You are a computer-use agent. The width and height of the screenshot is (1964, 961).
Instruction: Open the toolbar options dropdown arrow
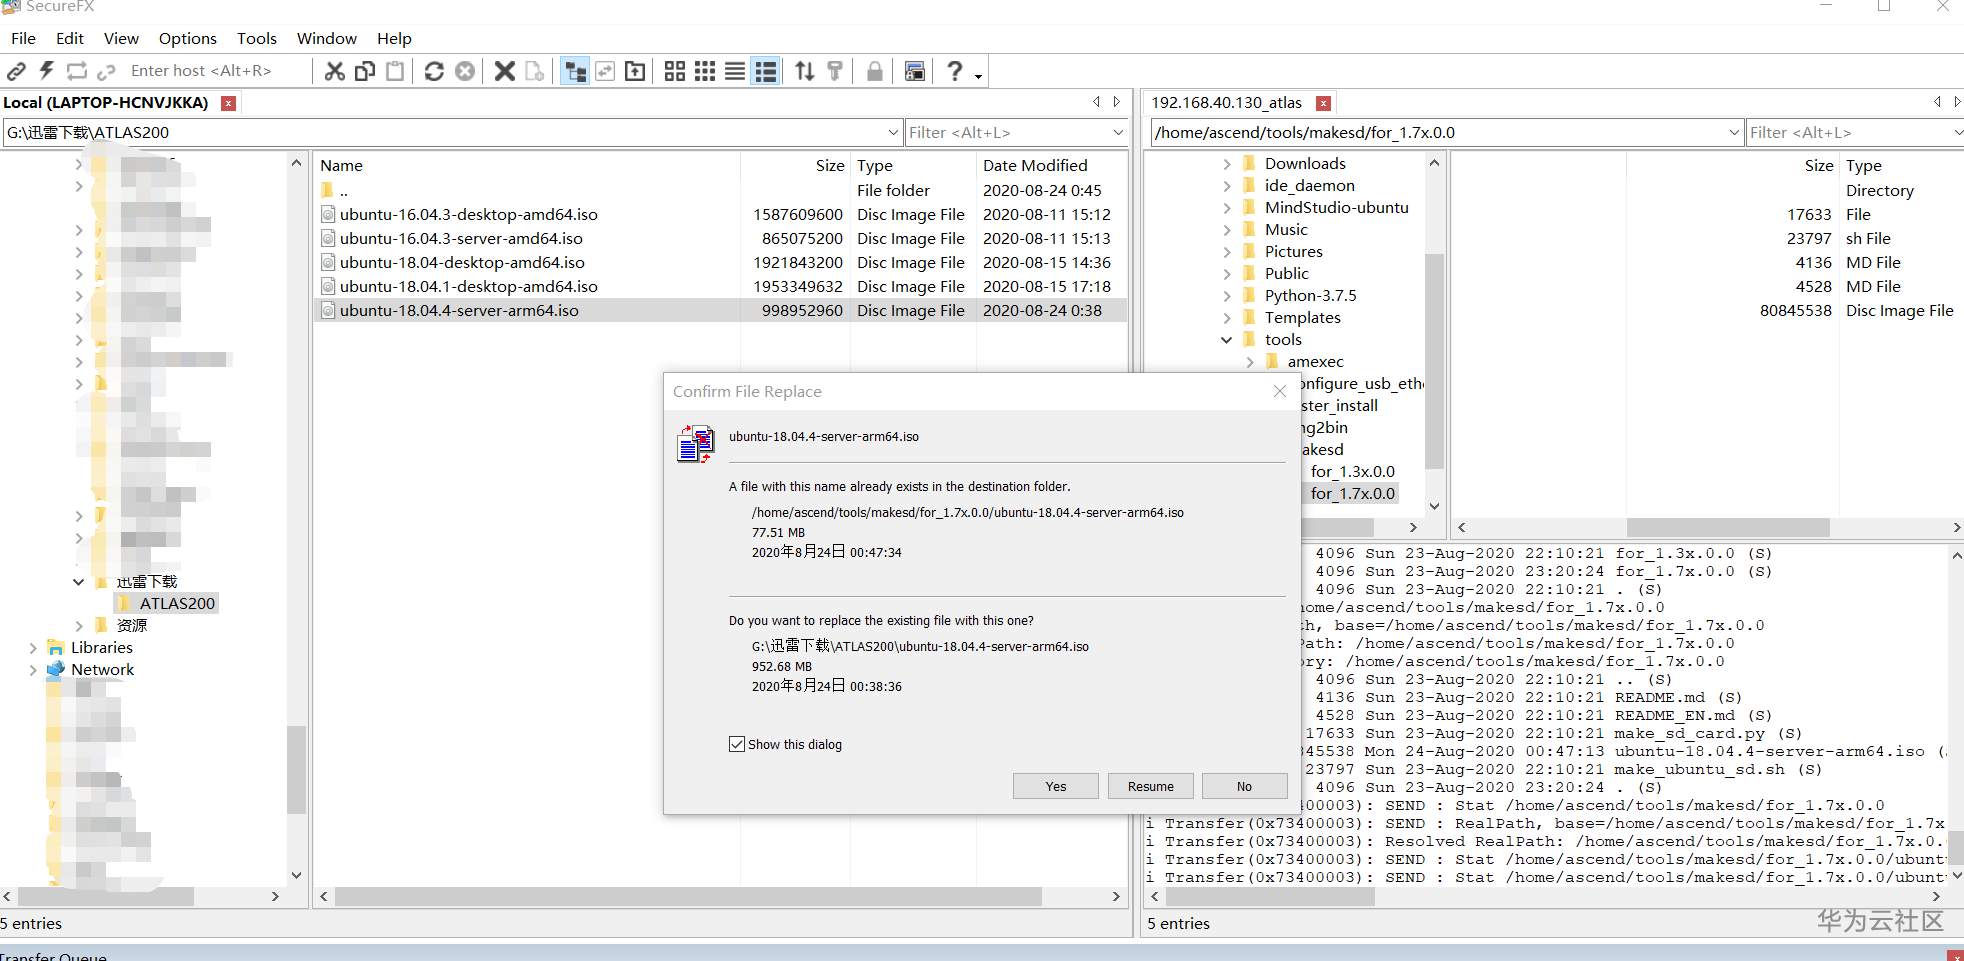[x=979, y=76]
